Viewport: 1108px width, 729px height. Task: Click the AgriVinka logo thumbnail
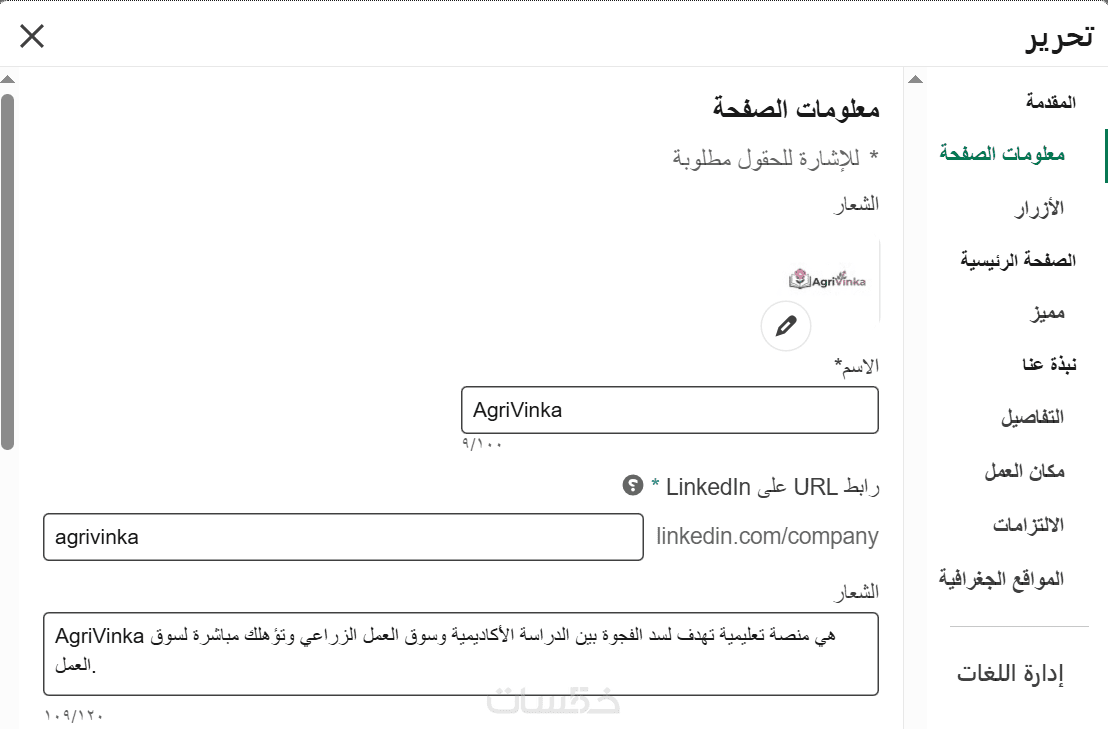tap(827, 280)
